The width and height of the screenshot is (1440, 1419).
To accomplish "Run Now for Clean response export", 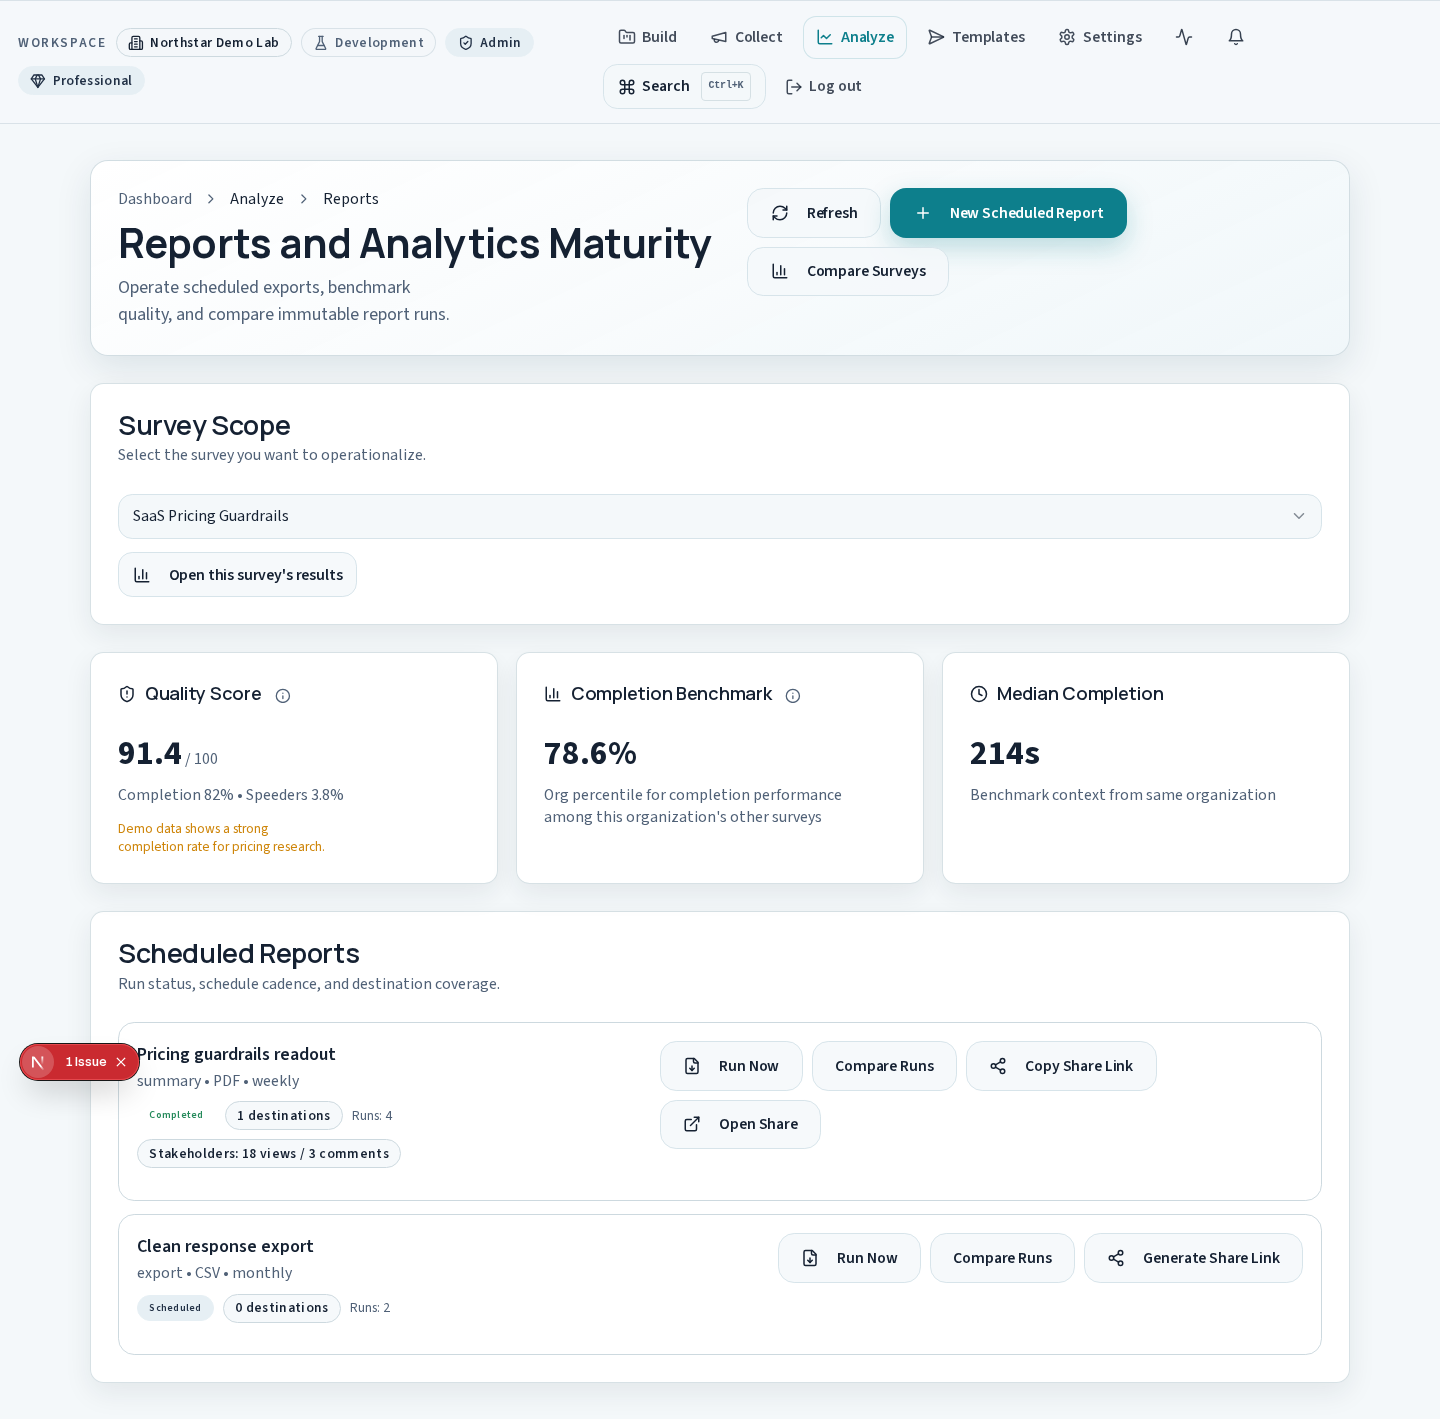I will click(849, 1258).
